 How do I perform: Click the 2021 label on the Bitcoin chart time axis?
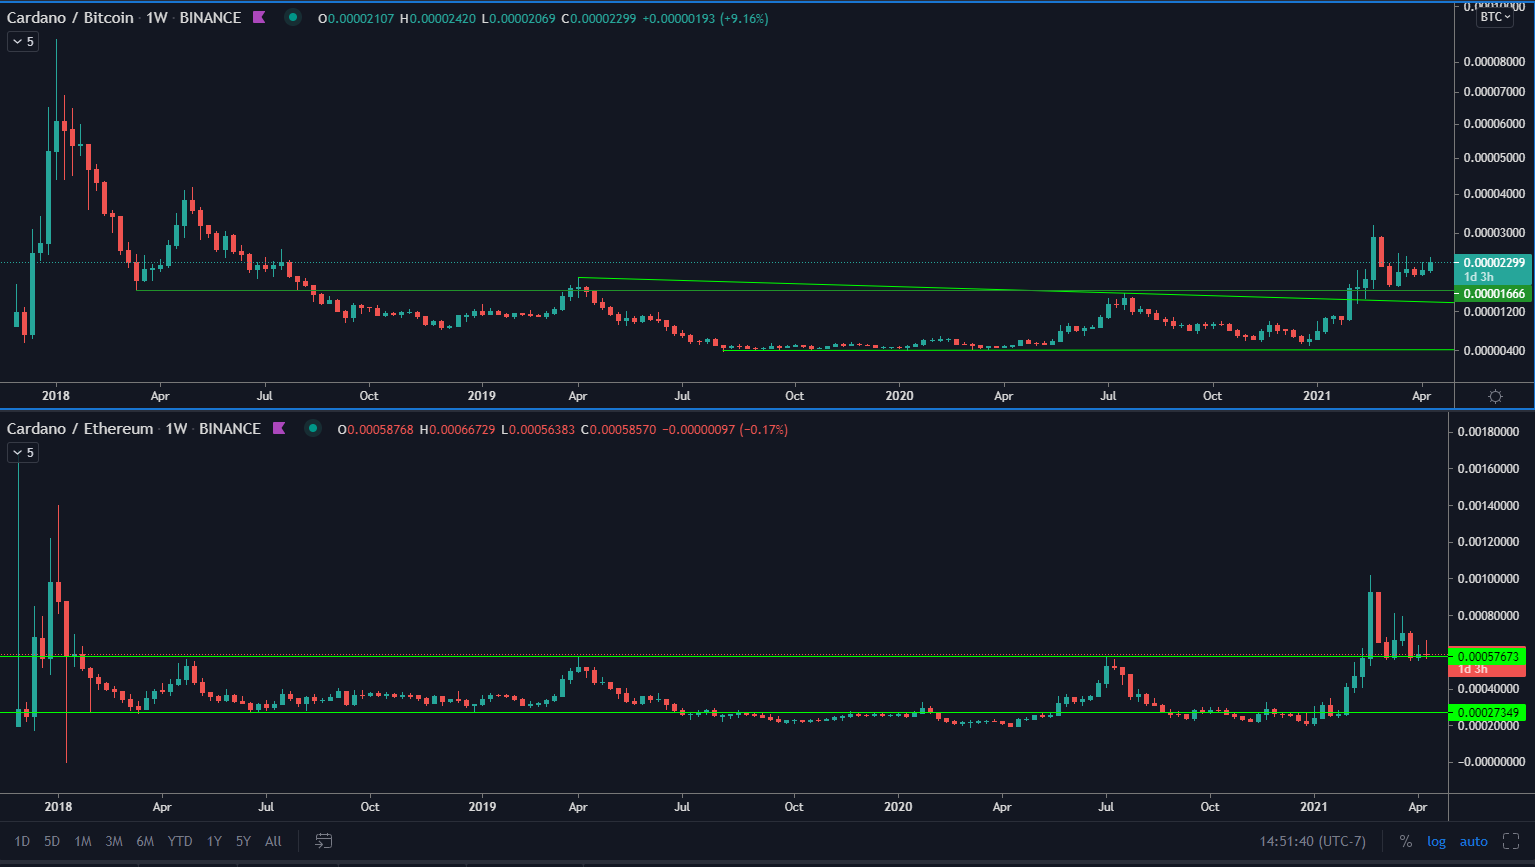click(x=1317, y=396)
